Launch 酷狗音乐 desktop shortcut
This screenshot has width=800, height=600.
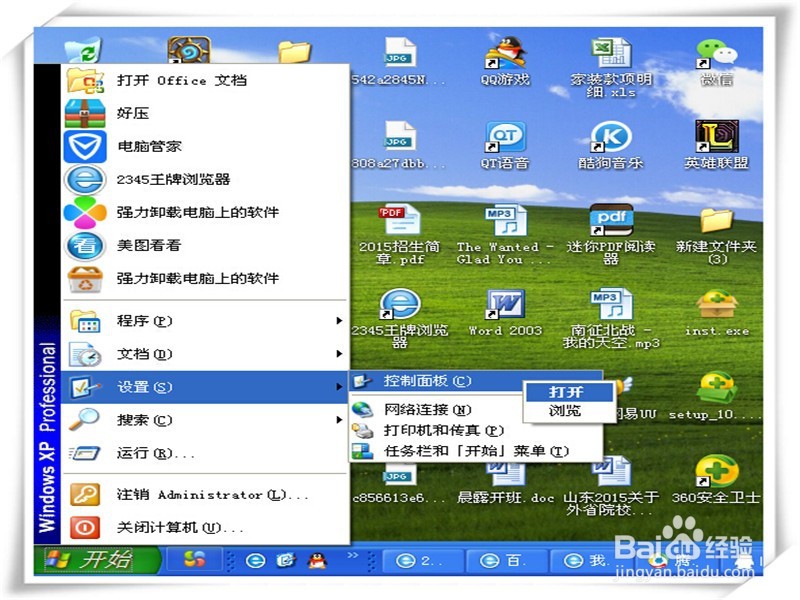611,145
